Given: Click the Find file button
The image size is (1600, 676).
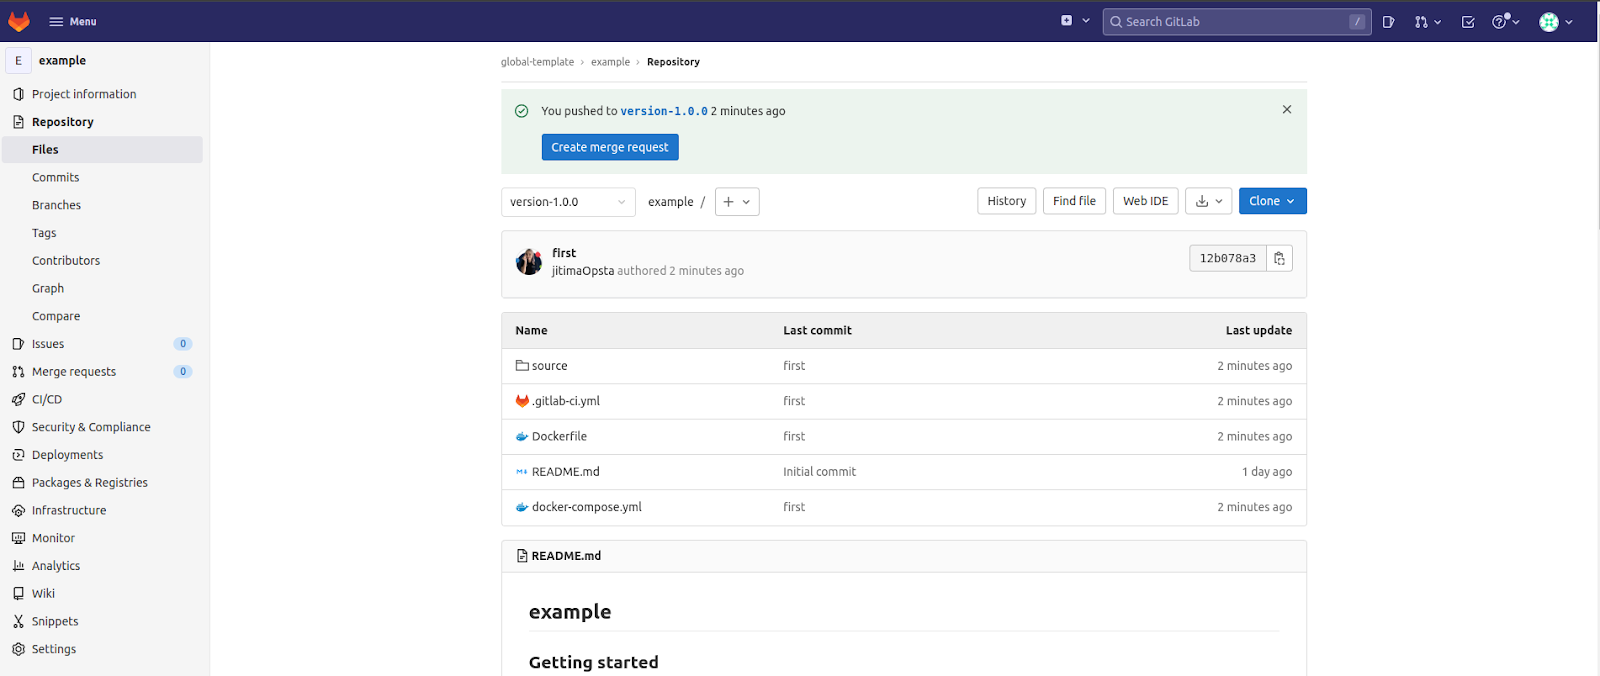Looking at the screenshot, I should pos(1074,201).
